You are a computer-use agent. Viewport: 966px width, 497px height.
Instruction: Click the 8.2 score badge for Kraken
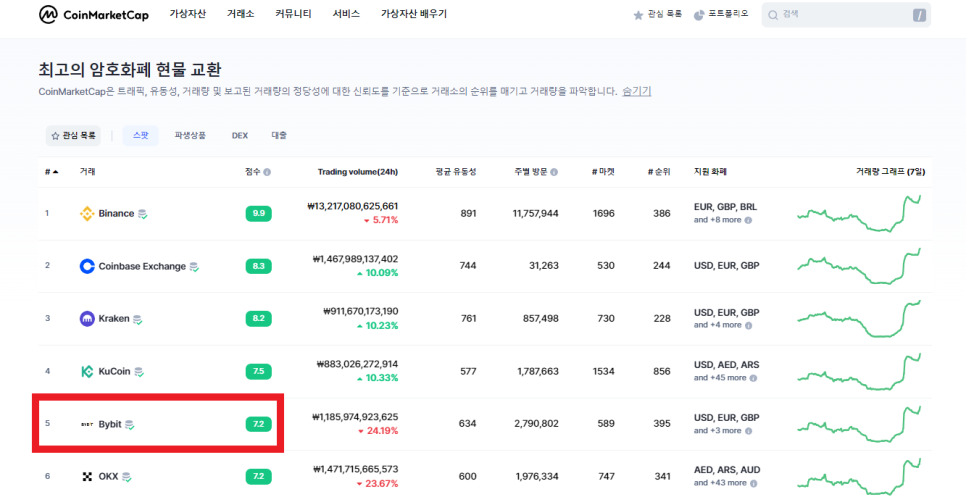click(259, 319)
